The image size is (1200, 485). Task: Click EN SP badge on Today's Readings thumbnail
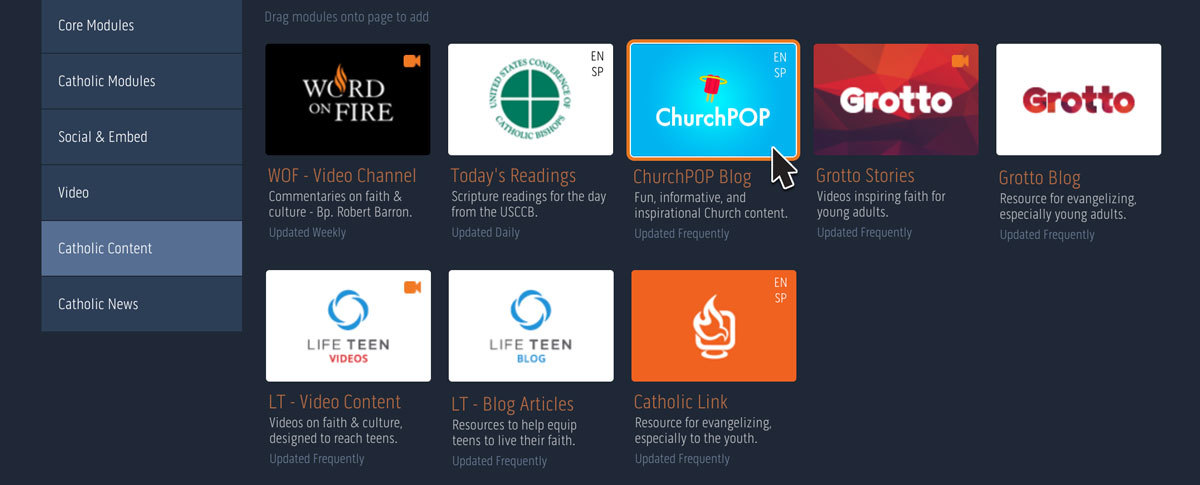pyautogui.click(x=597, y=65)
